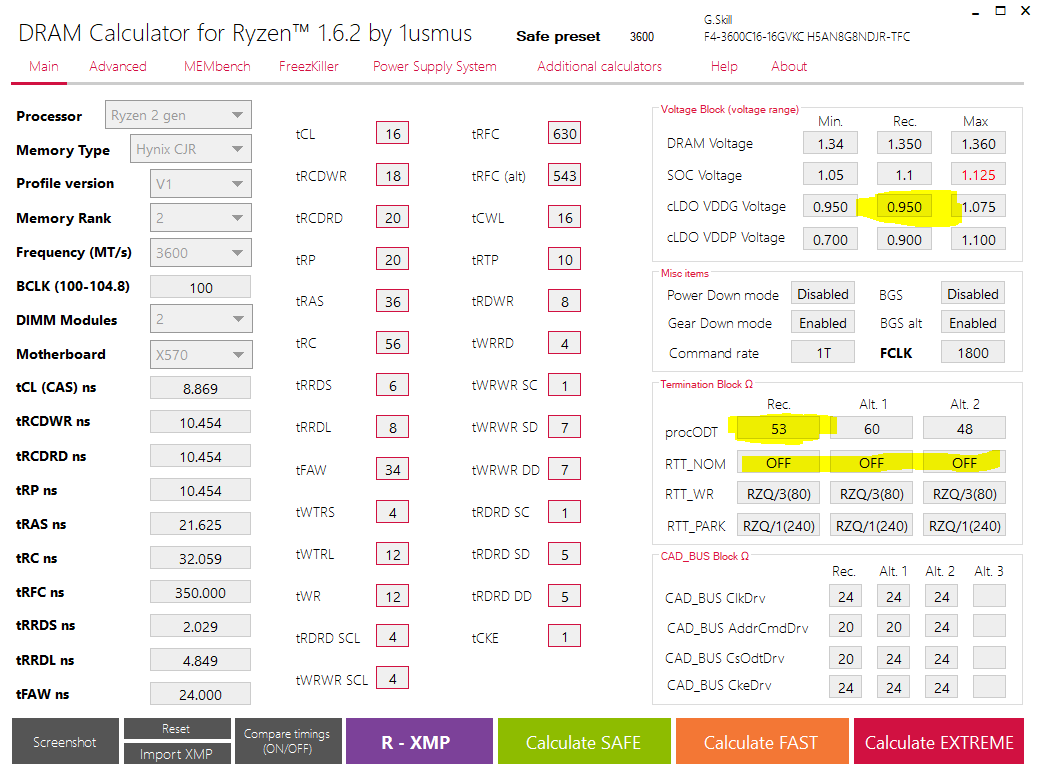Open the Processor dropdown

tap(178, 116)
